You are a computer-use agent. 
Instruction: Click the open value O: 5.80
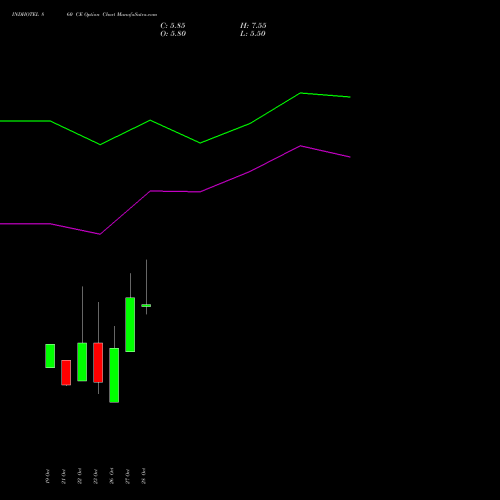coord(173,34)
